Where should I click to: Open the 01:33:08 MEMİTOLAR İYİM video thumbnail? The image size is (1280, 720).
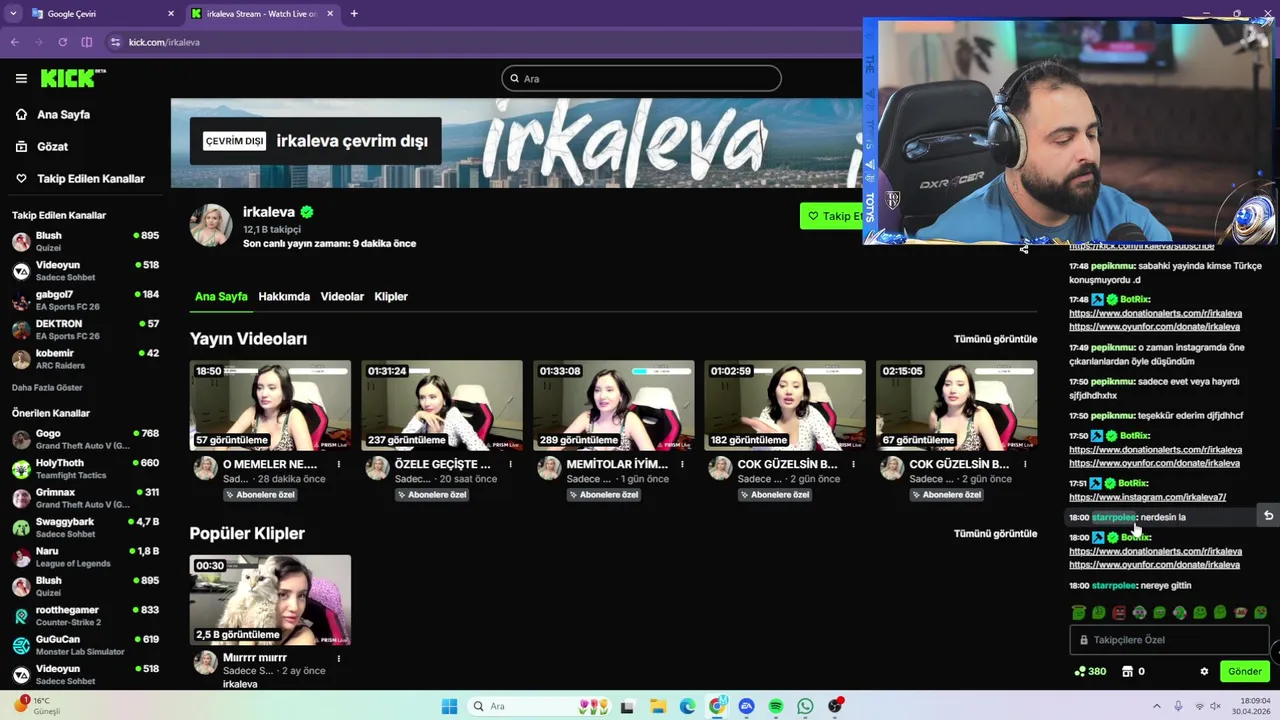613,405
